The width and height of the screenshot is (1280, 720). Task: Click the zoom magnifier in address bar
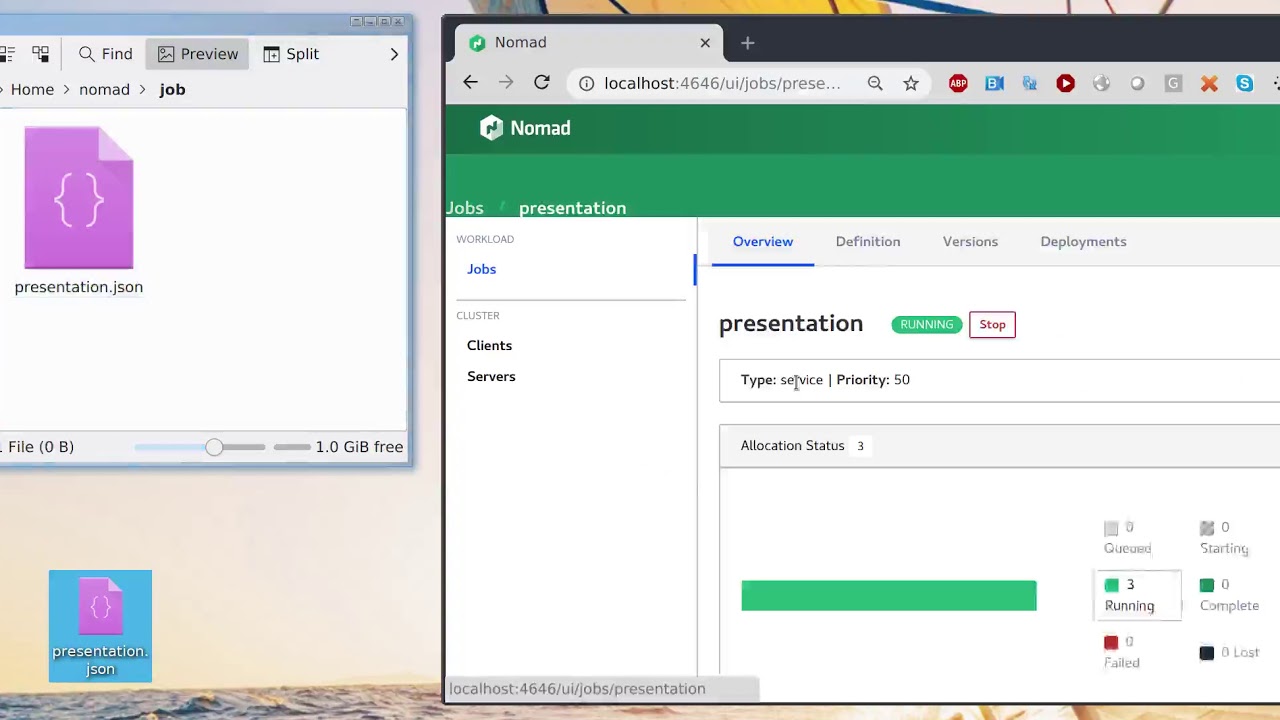click(x=875, y=83)
